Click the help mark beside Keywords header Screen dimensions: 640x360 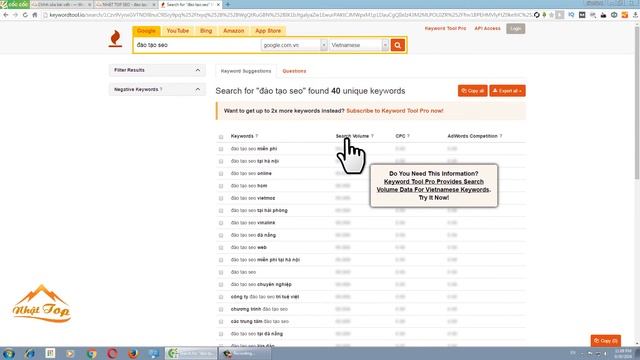click(257, 136)
